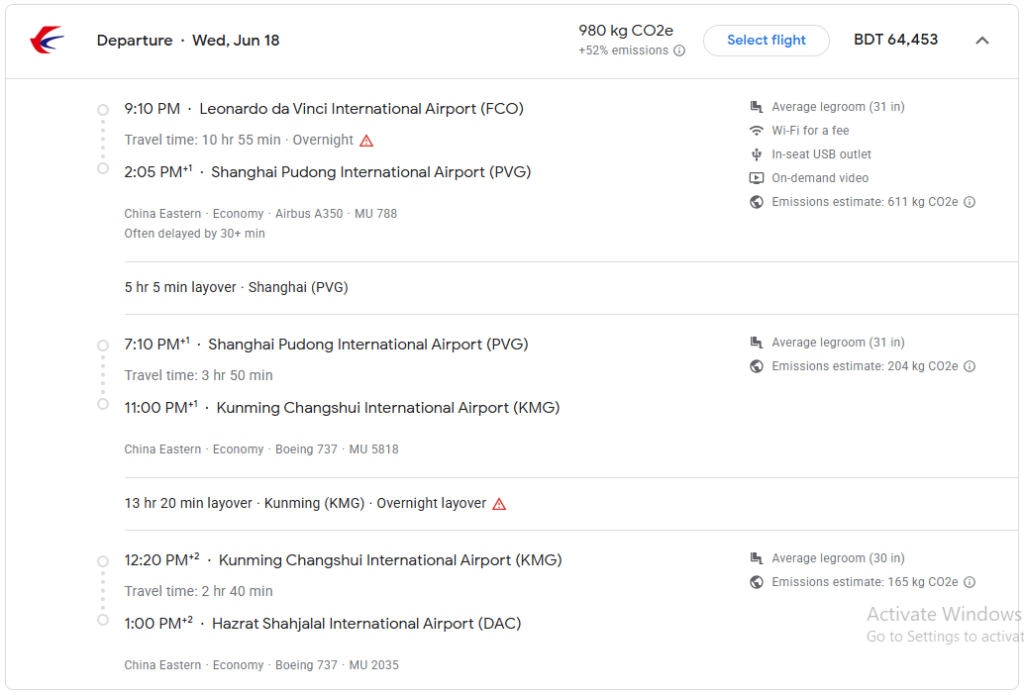Image resolution: width=1024 pixels, height=695 pixels.
Task: Click warning triangle beside Overnight layover
Action: coord(499,504)
